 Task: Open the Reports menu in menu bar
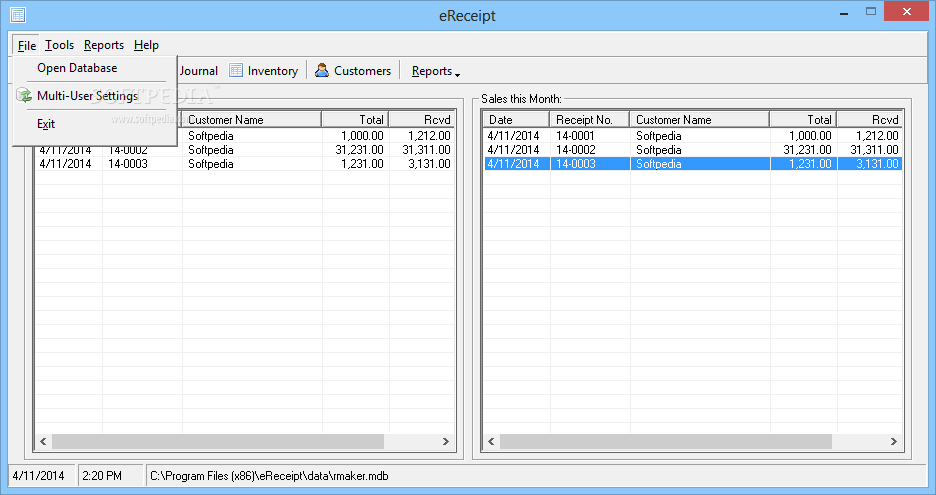point(104,45)
